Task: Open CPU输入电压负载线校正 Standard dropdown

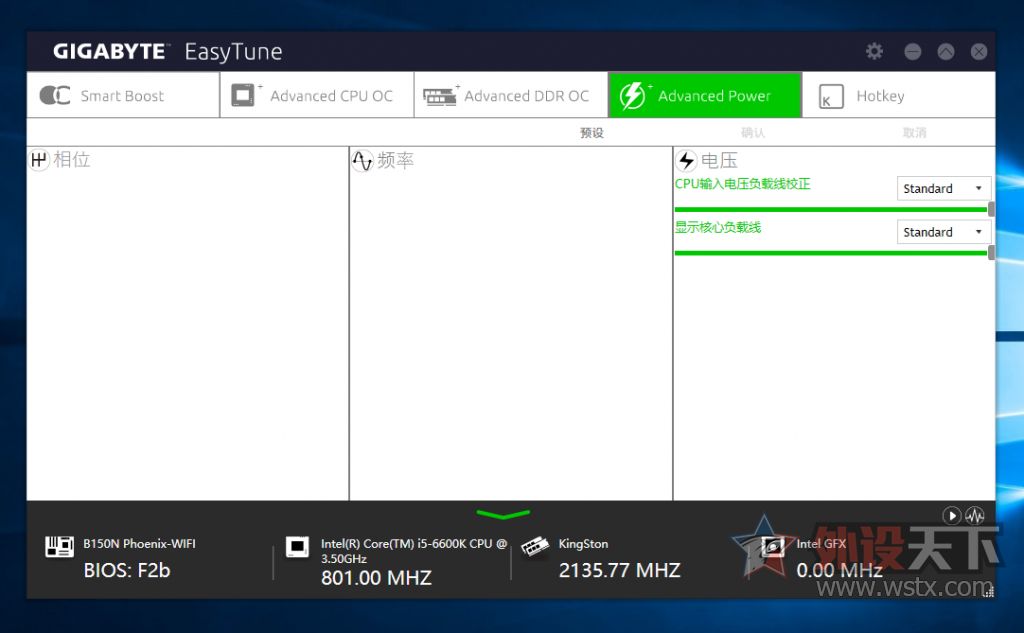Action: tap(944, 188)
